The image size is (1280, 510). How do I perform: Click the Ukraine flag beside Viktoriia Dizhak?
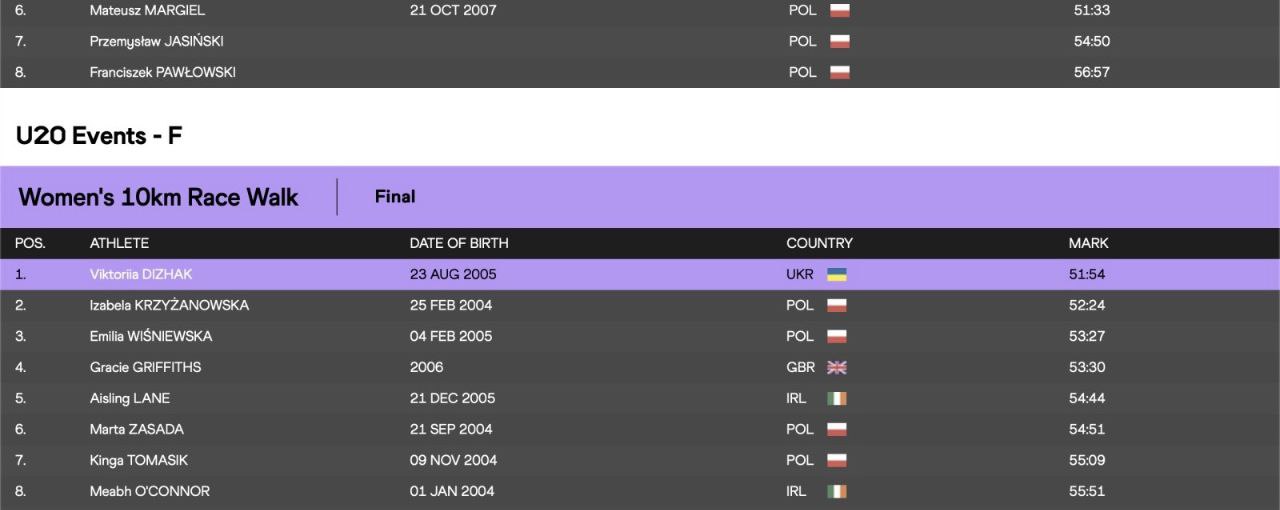(x=837, y=274)
